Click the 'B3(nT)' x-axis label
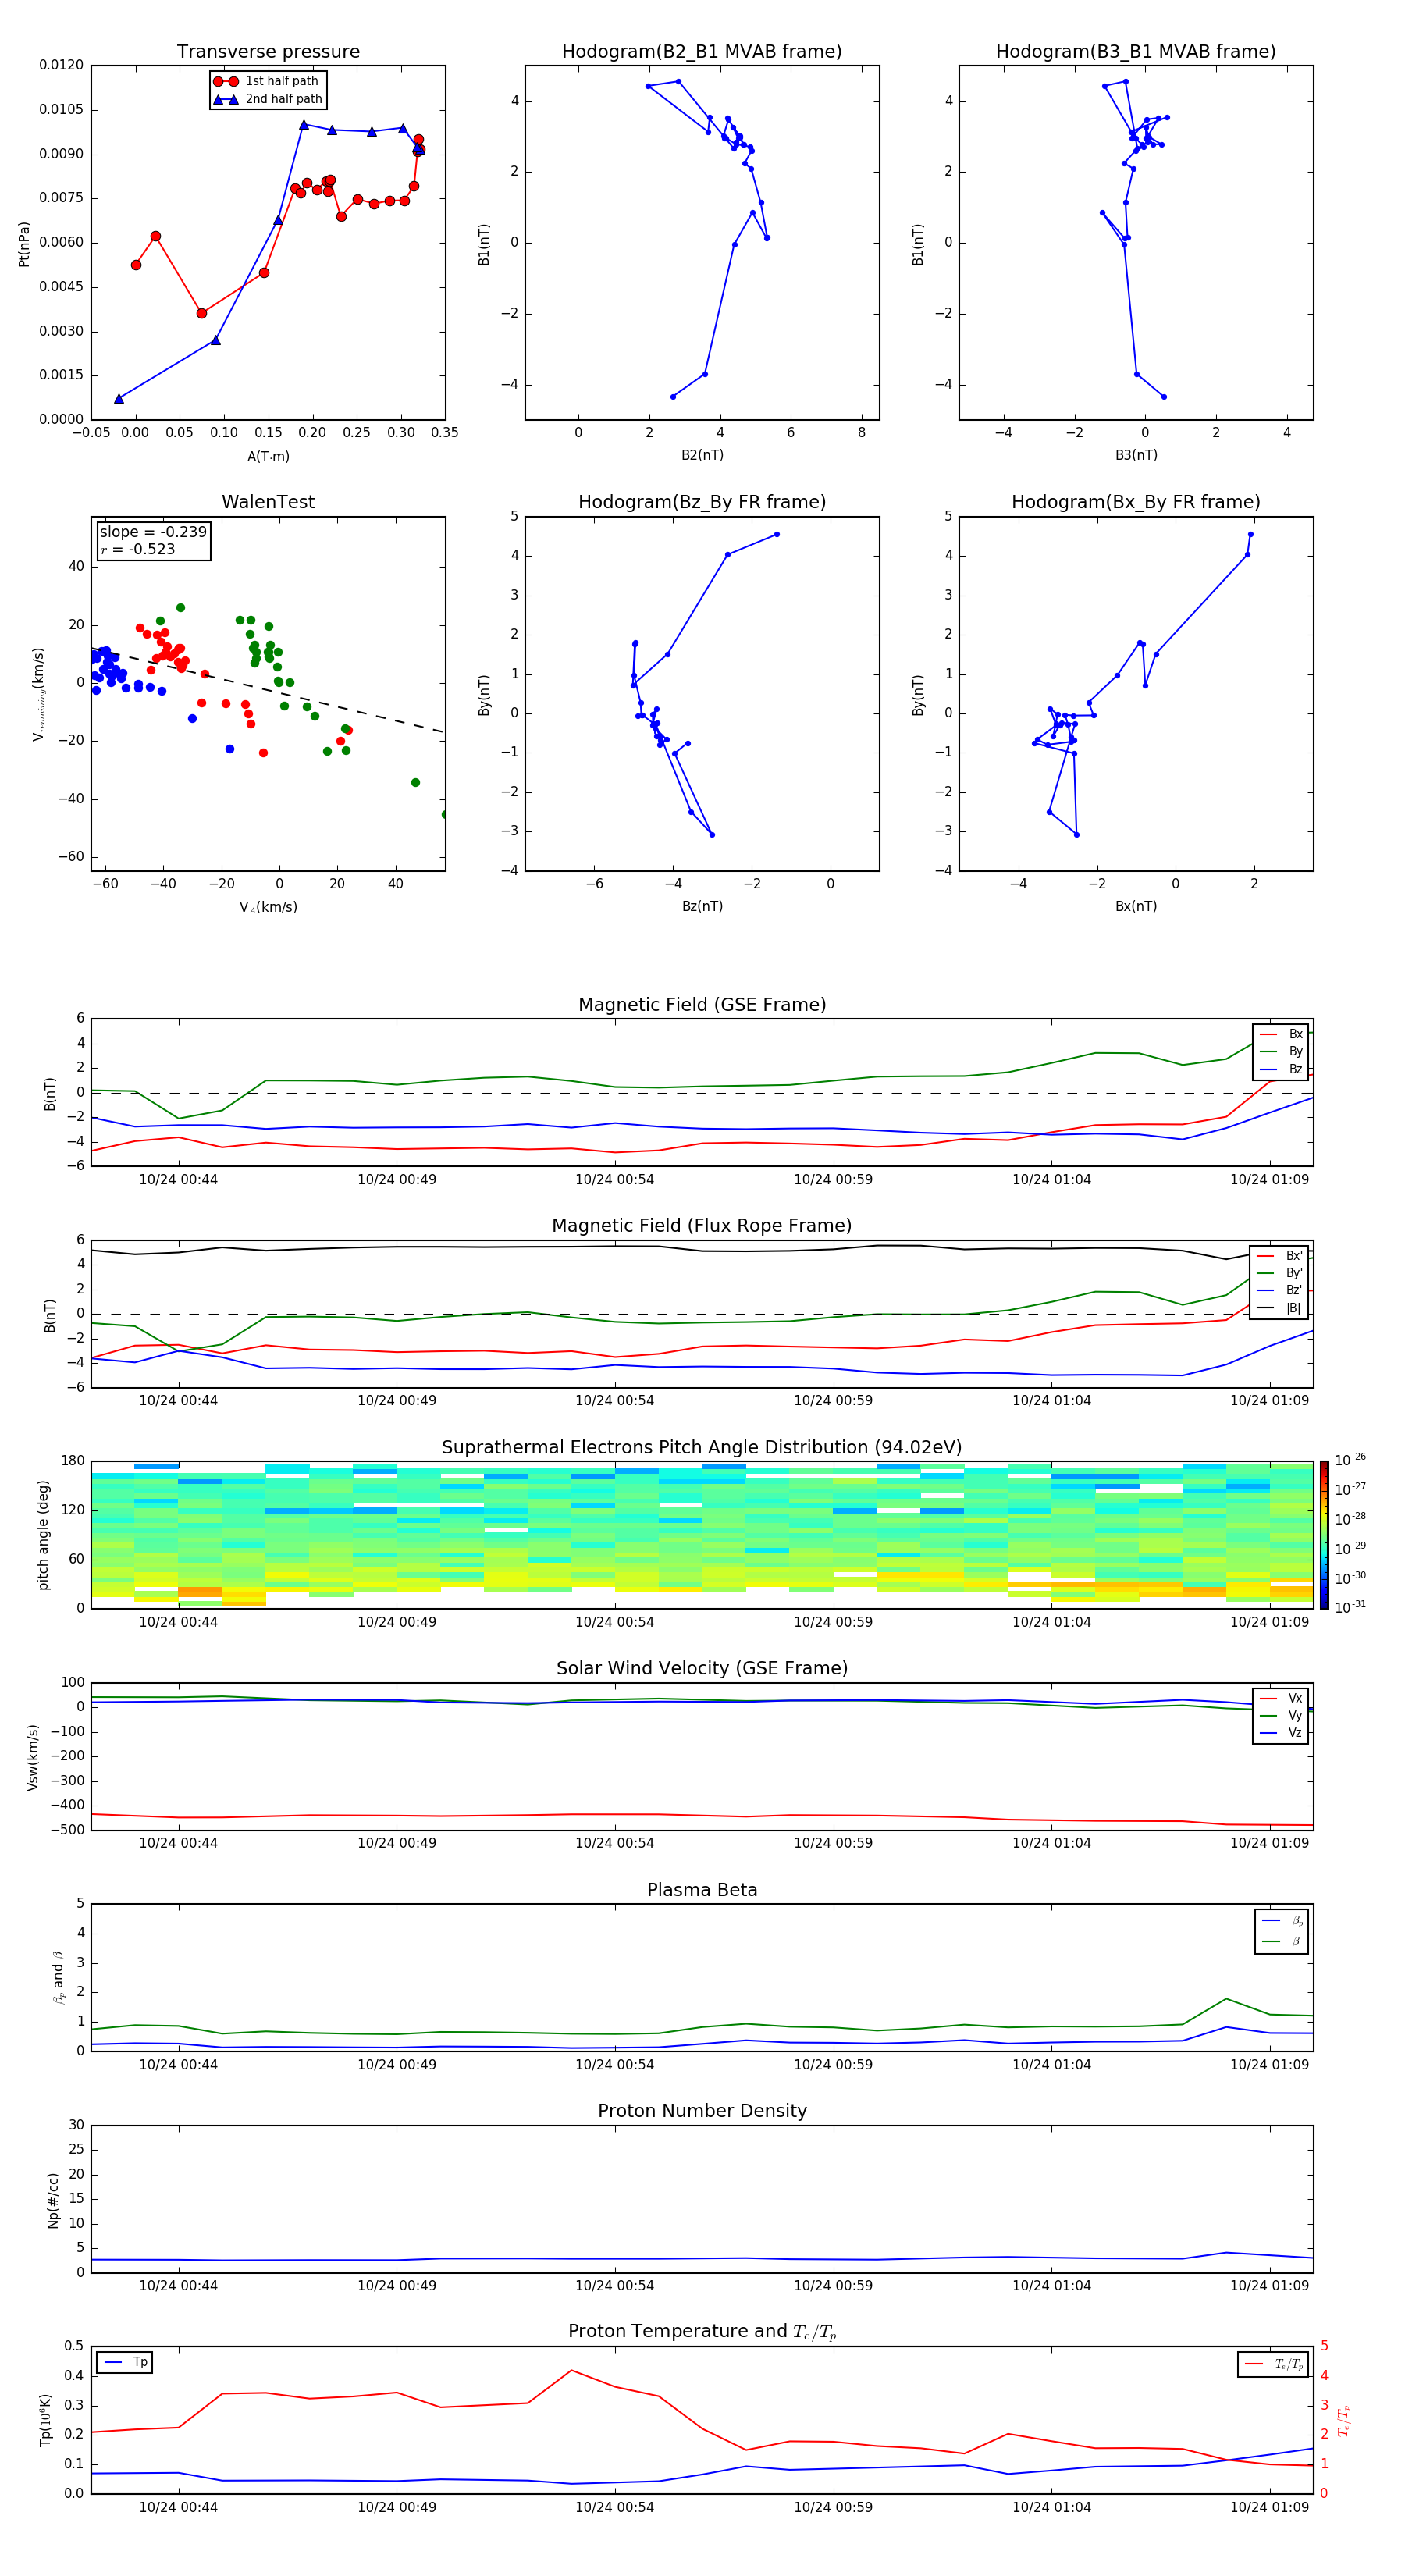The height and width of the screenshot is (2576, 1405). (x=1136, y=455)
